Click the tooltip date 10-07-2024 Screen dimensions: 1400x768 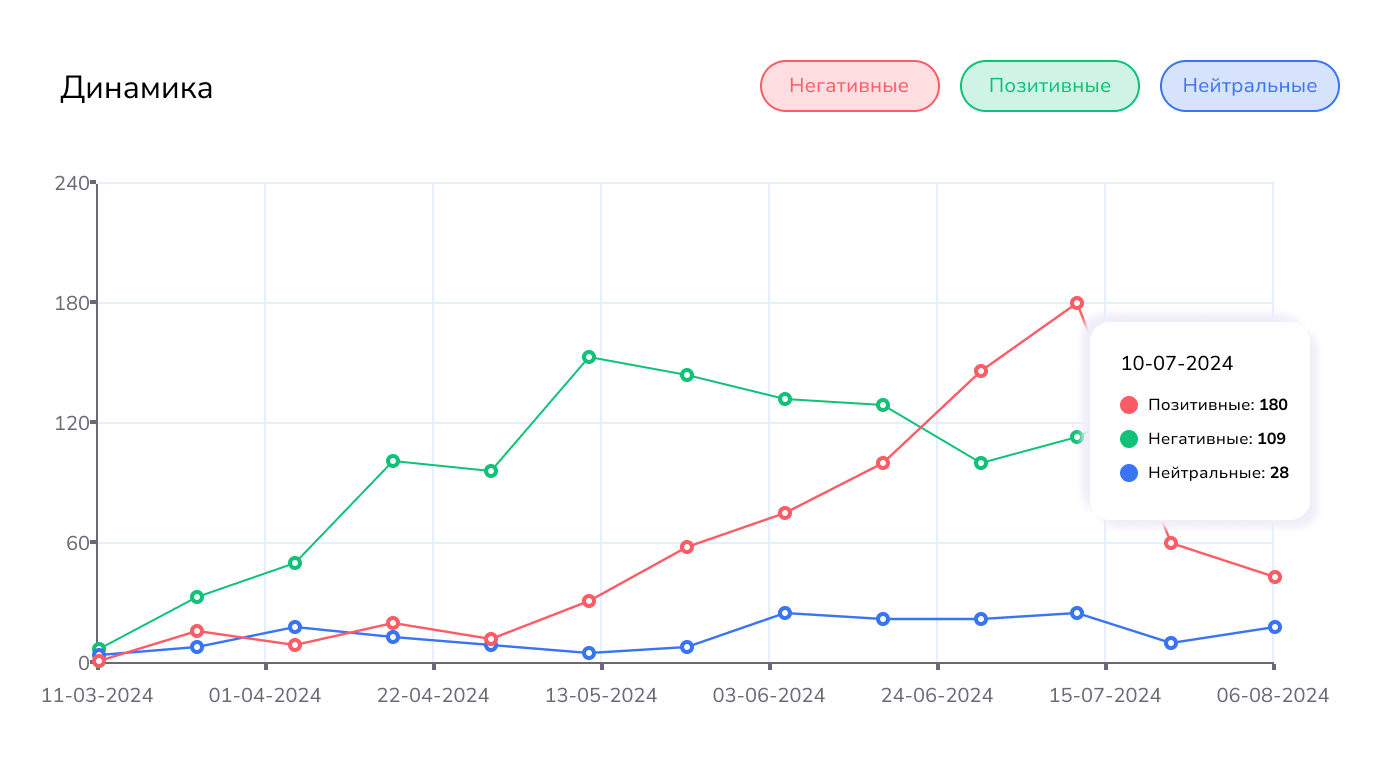pyautogui.click(x=1177, y=363)
